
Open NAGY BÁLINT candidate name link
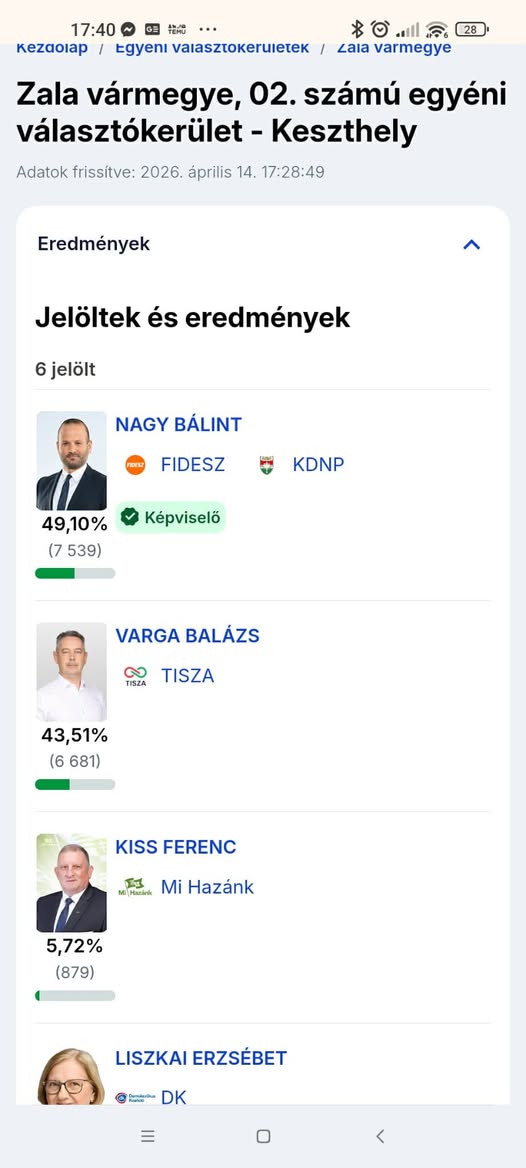[179, 425]
